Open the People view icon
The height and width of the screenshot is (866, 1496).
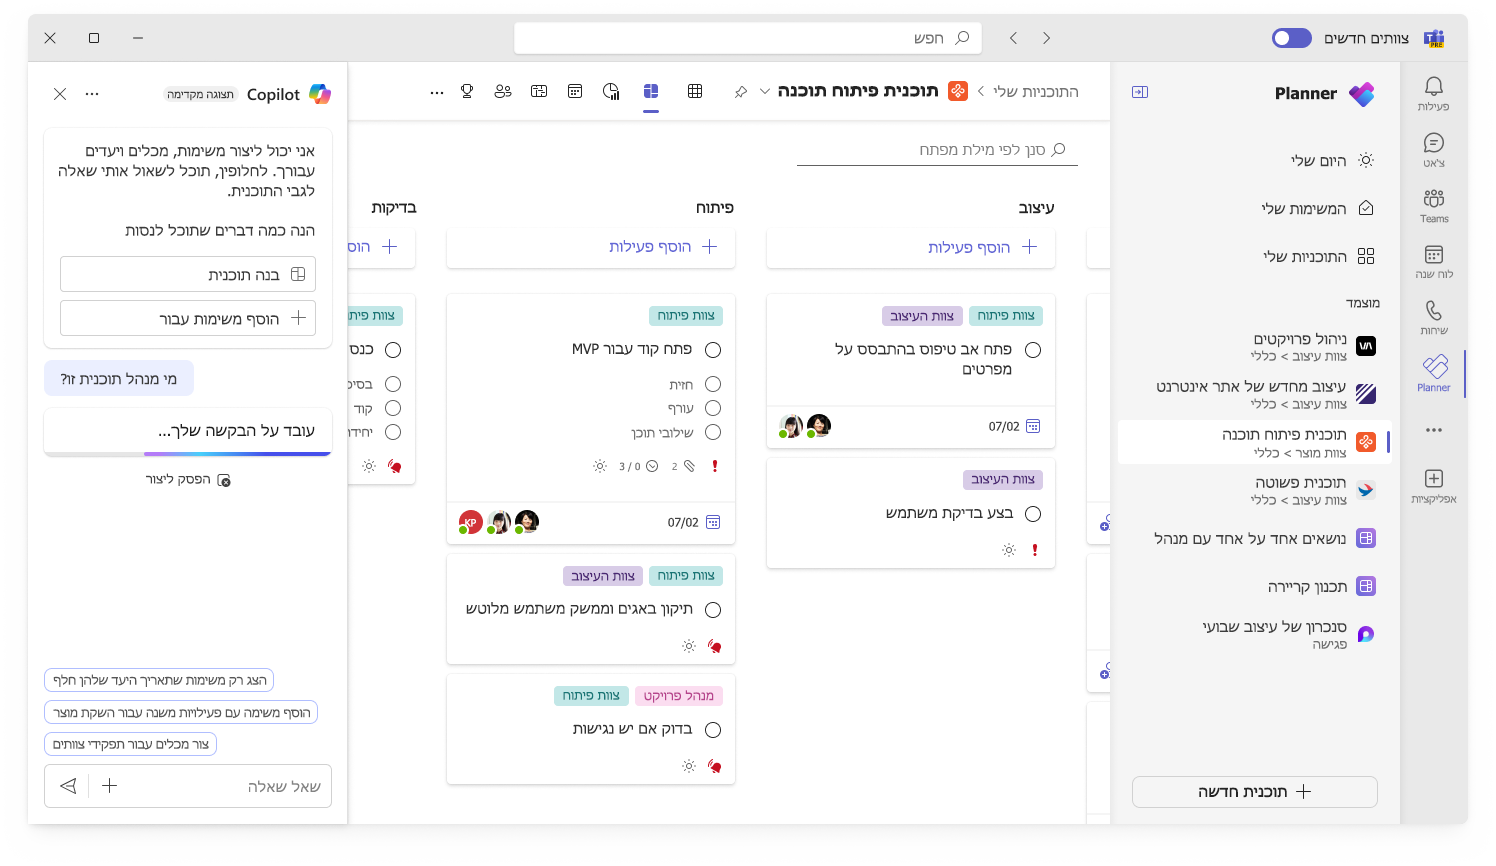pyautogui.click(x=503, y=91)
